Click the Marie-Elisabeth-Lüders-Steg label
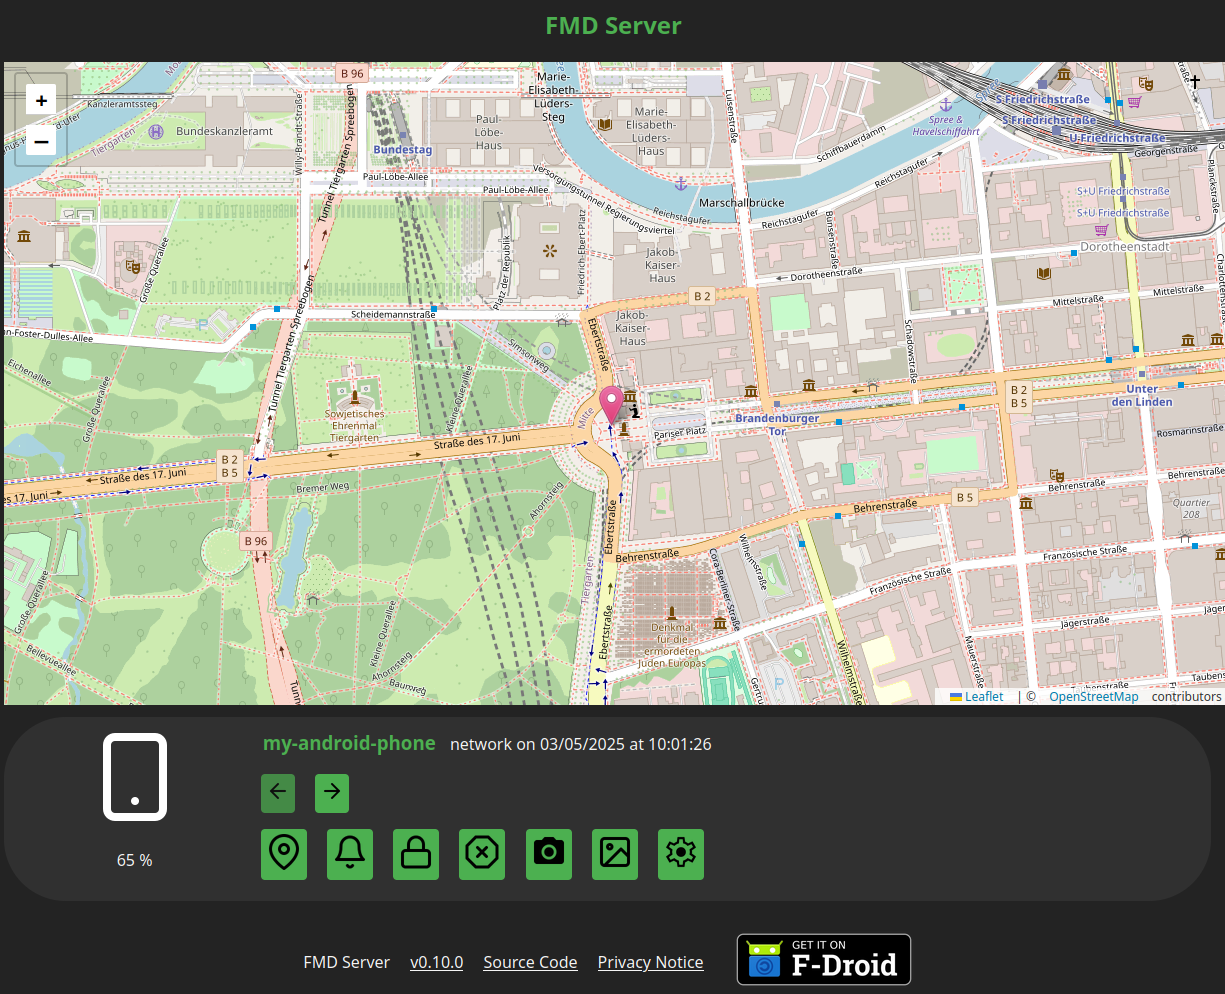Image resolution: width=1225 pixels, height=994 pixels. pos(553,97)
